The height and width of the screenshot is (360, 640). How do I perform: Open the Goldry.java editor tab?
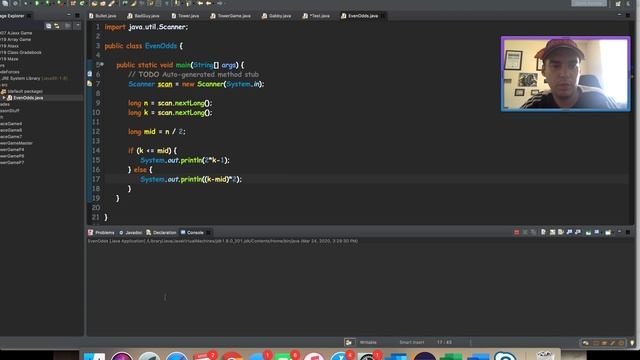(277, 16)
